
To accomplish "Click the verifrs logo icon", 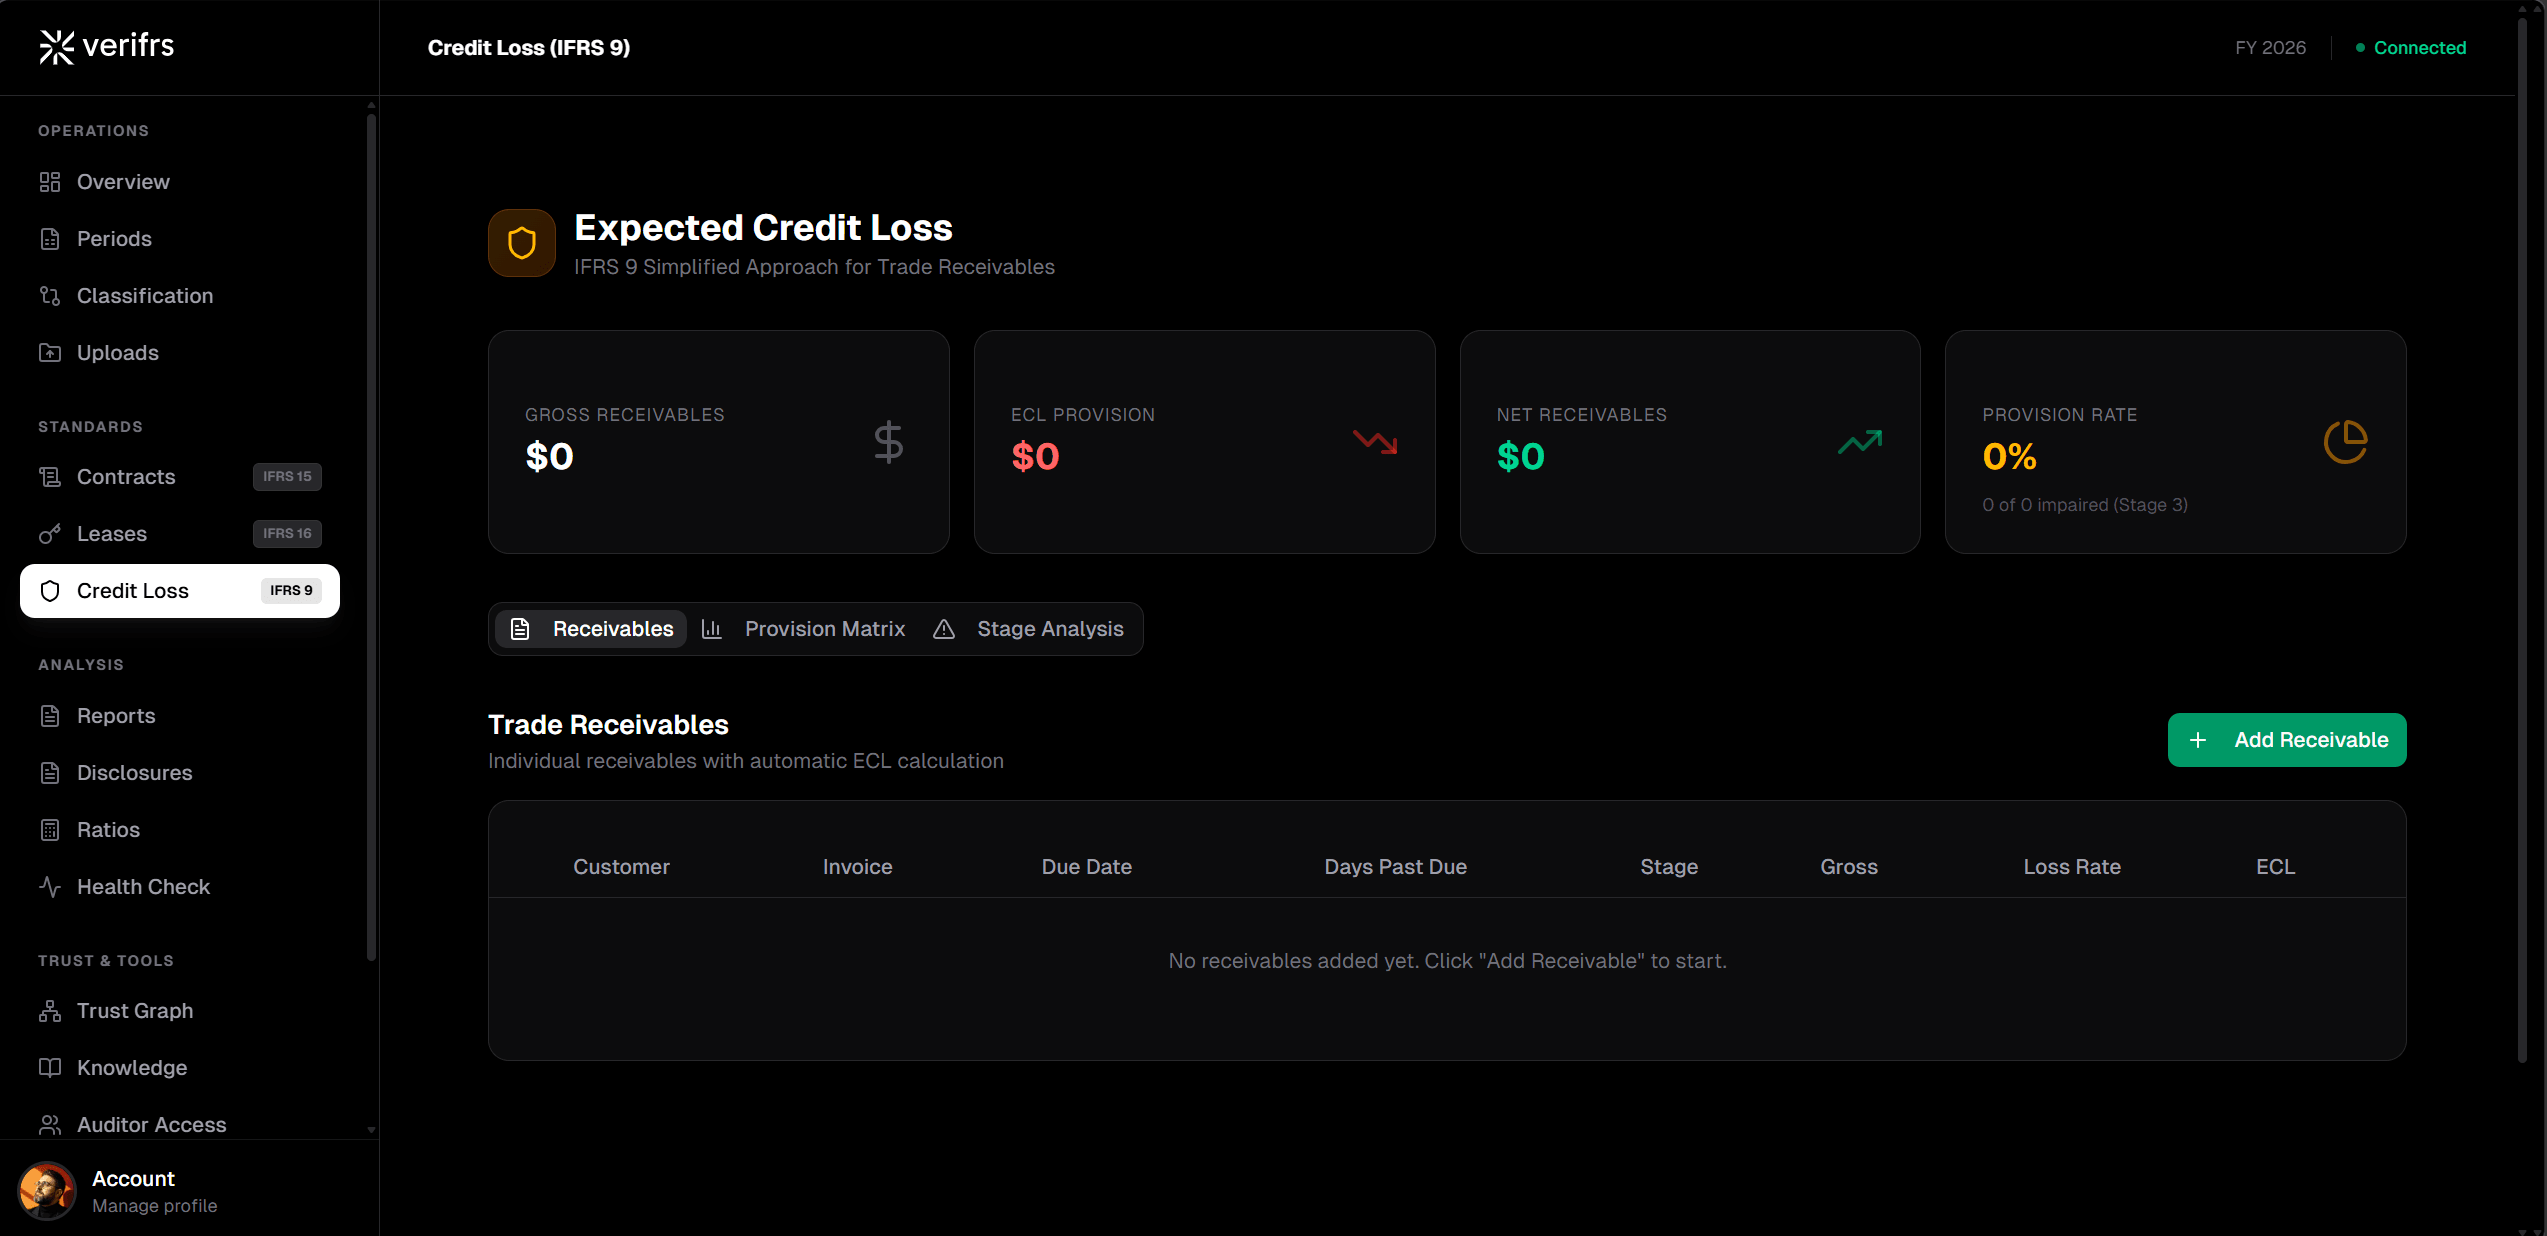I will point(55,46).
